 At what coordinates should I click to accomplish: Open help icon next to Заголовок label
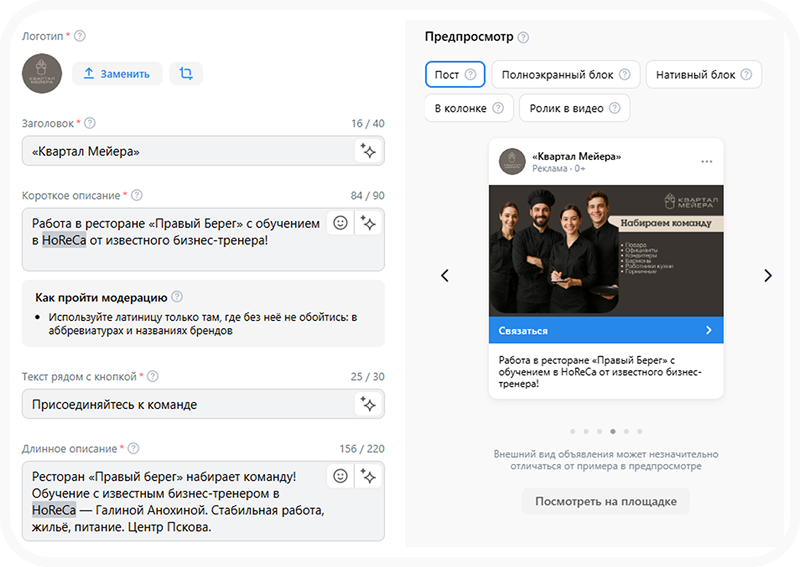click(x=90, y=123)
